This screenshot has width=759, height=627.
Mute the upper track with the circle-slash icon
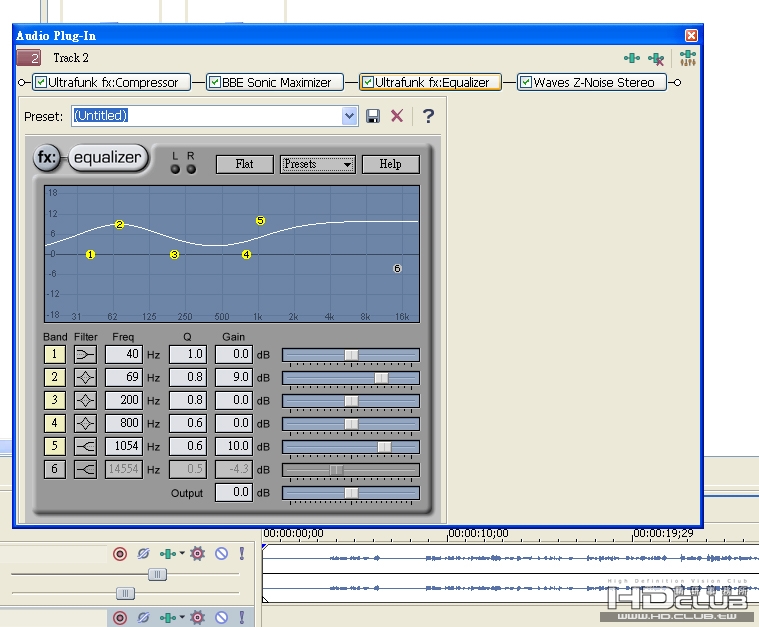222,553
